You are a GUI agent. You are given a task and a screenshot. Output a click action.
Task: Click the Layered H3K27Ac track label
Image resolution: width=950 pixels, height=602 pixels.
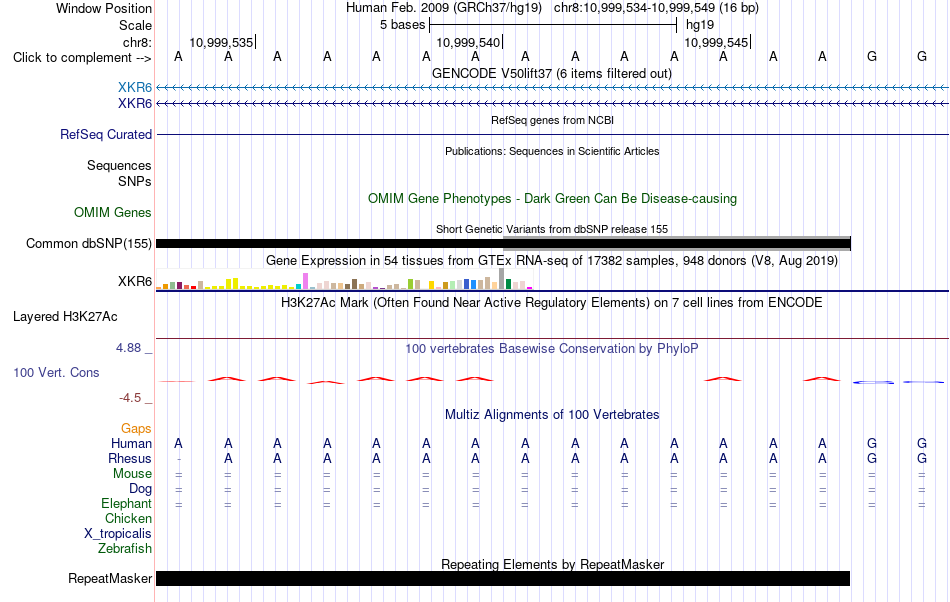click(65, 317)
